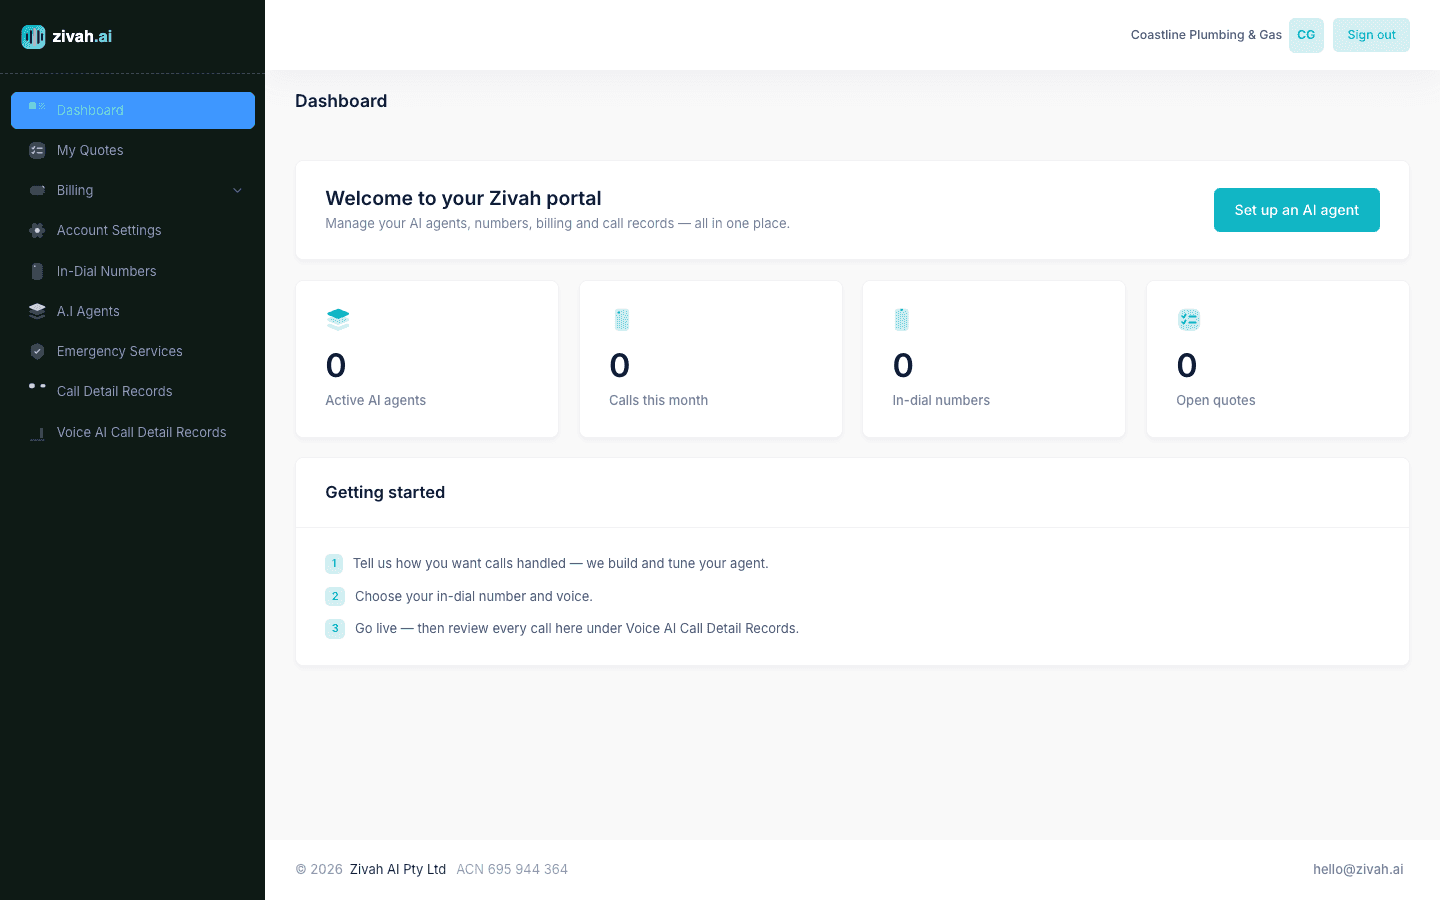Click the Dashboard page title
1440x900 pixels.
[x=341, y=101]
